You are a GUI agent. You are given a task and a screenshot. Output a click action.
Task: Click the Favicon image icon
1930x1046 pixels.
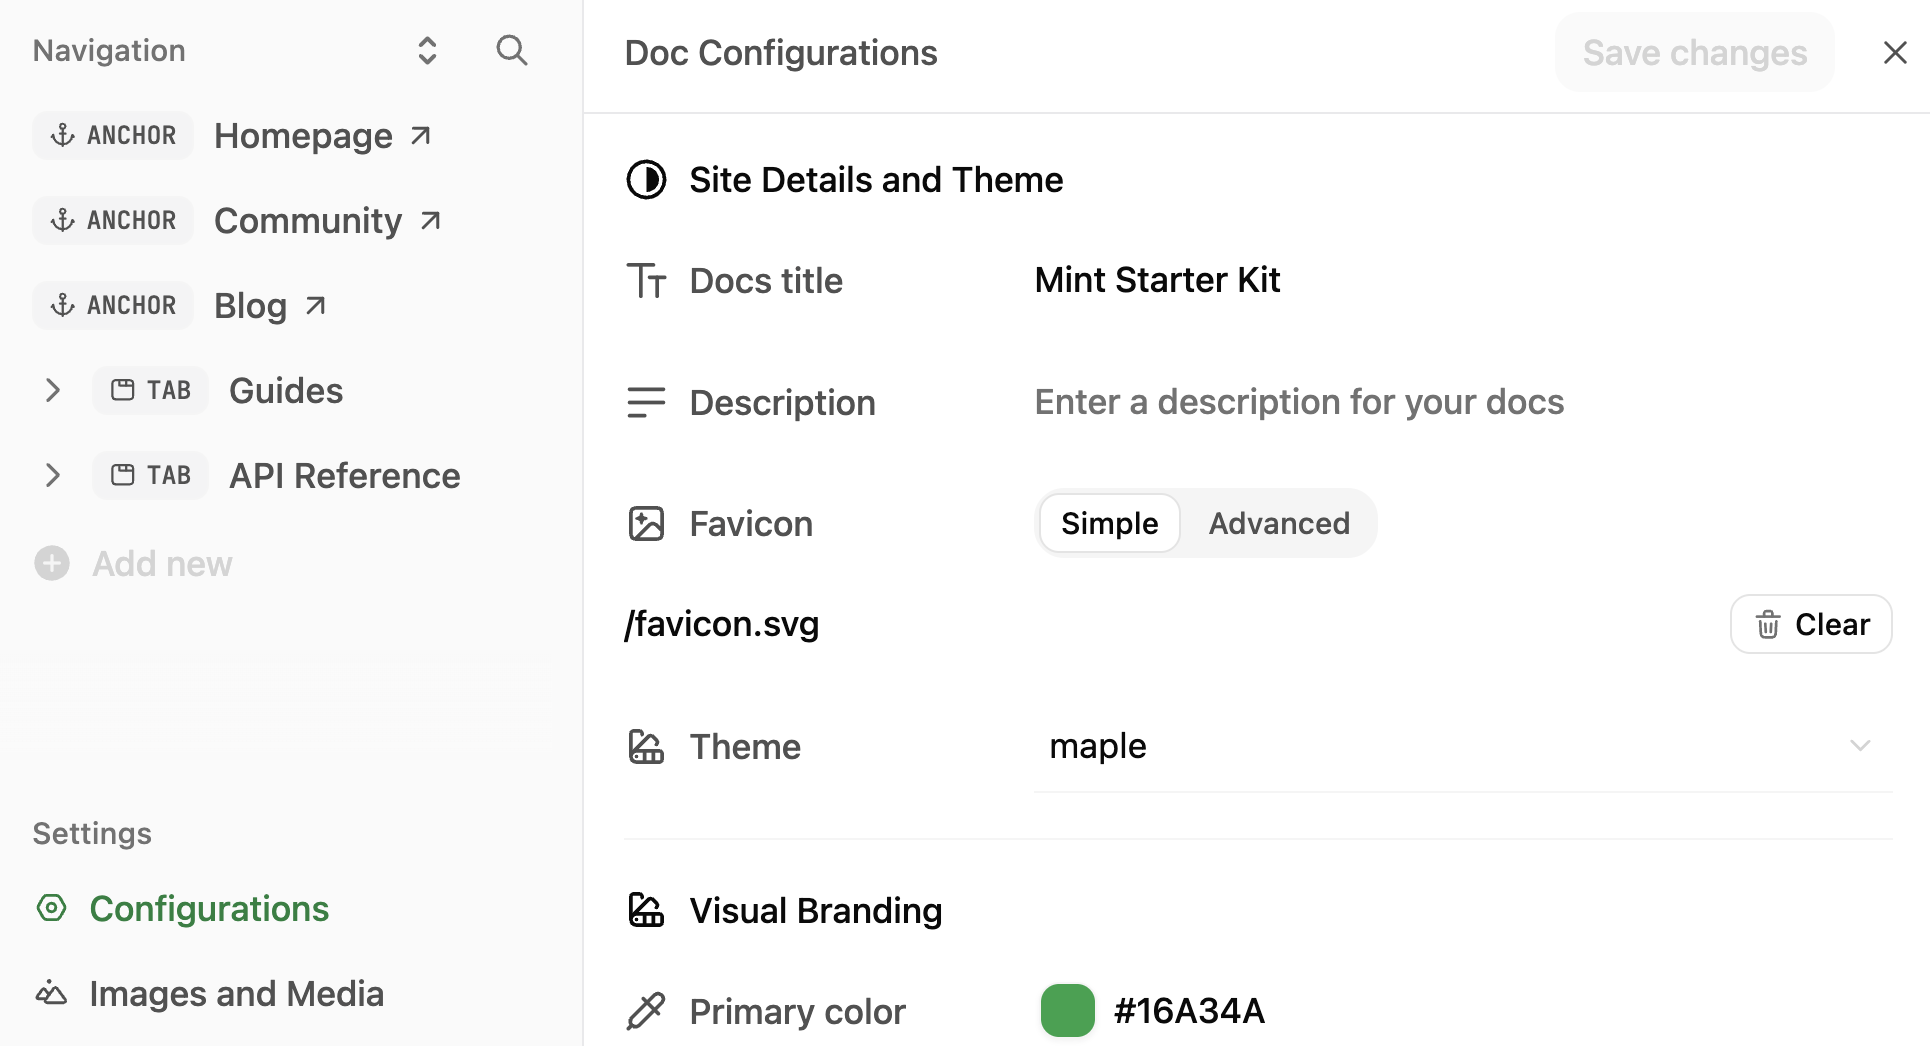click(x=647, y=523)
